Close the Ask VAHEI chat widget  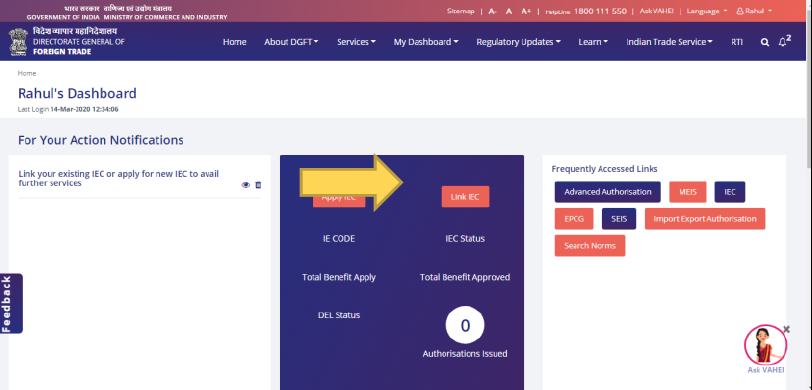[787, 329]
